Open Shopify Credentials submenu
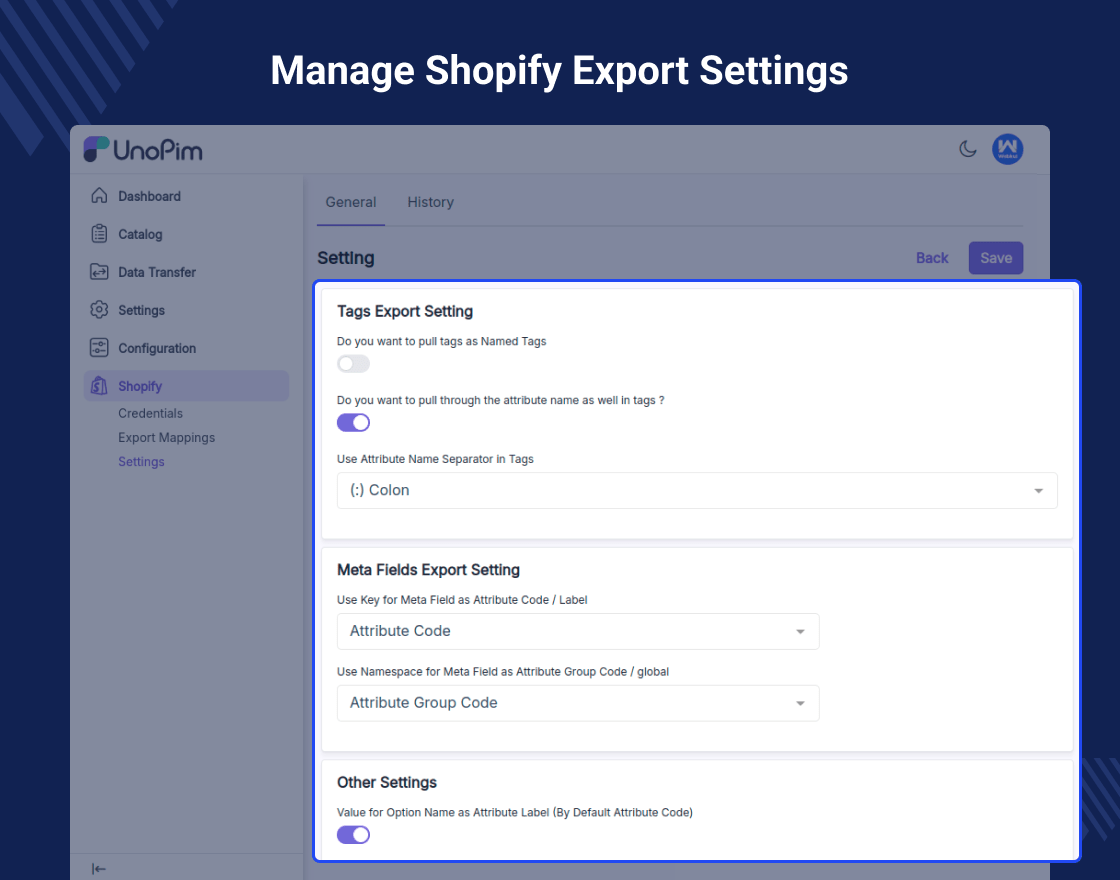The width and height of the screenshot is (1120, 880). pos(150,413)
